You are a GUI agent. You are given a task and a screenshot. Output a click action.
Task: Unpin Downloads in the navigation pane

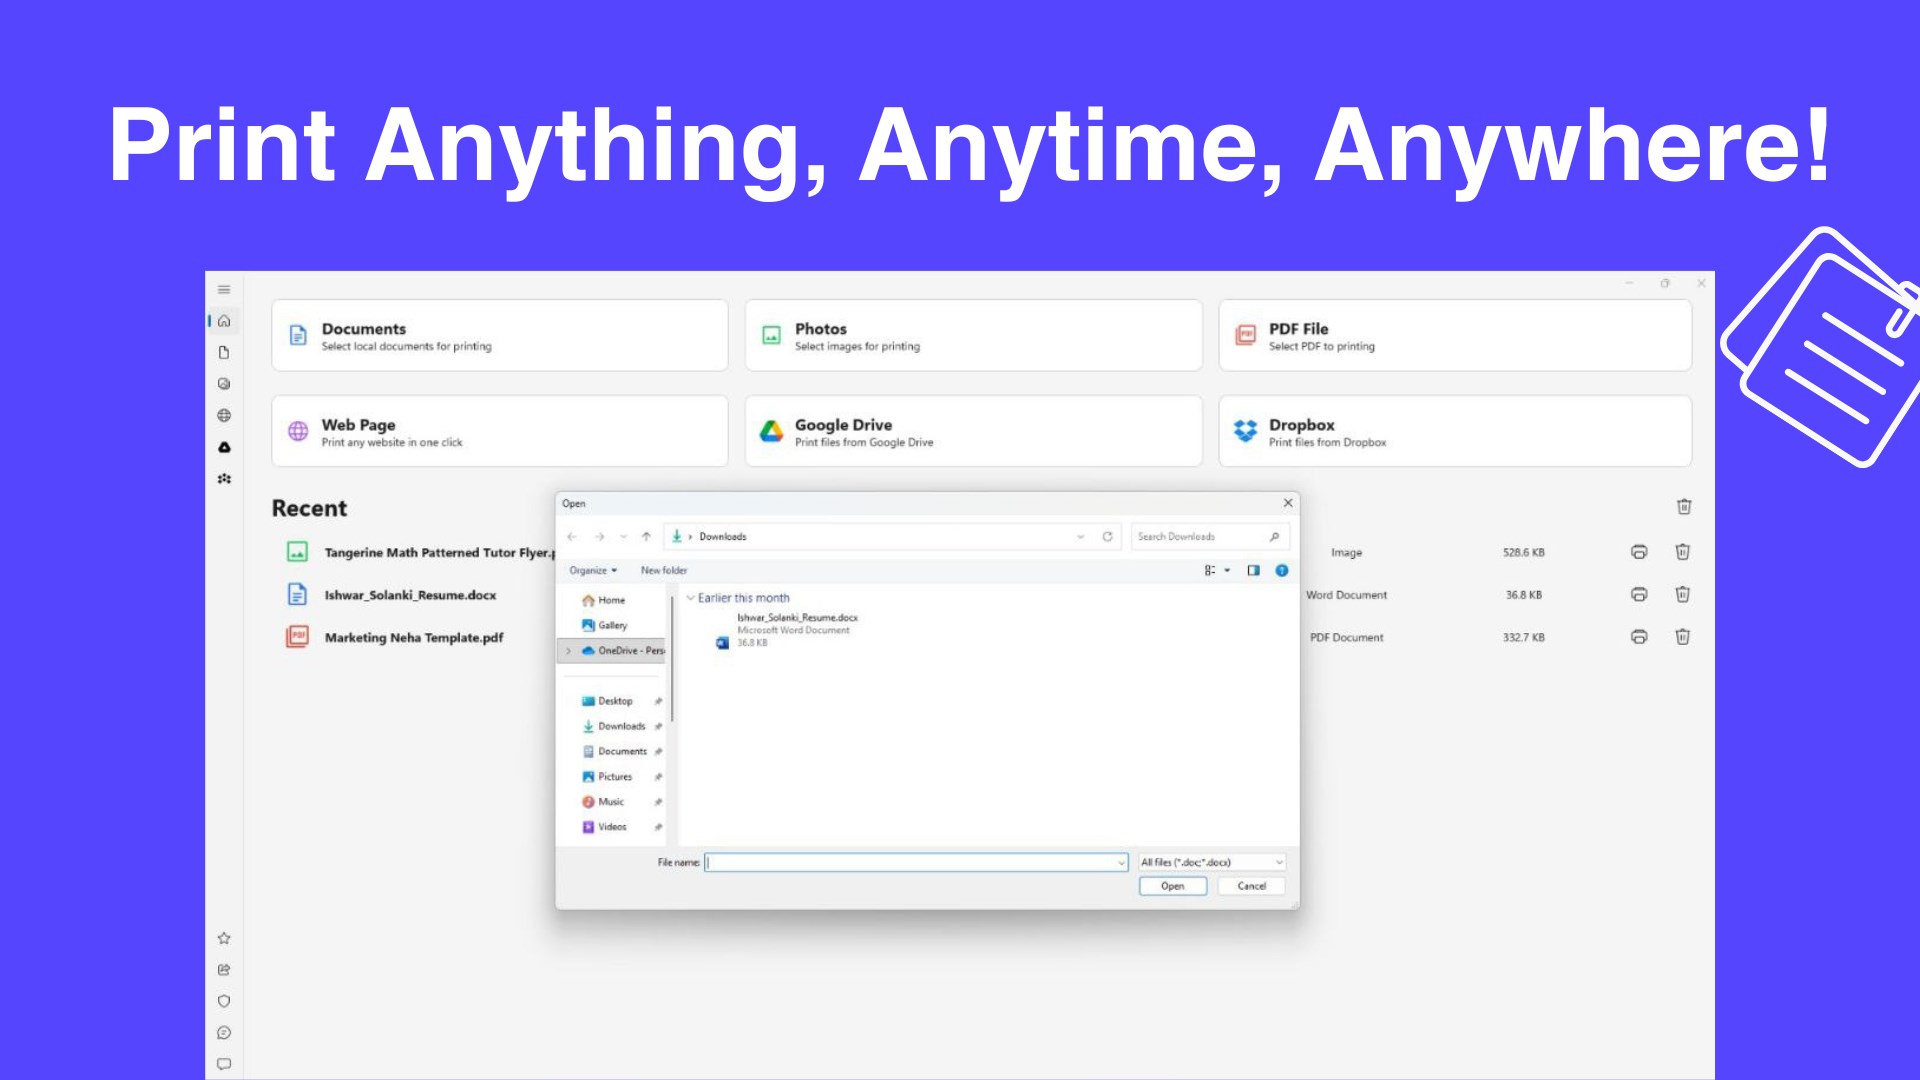[x=659, y=726]
